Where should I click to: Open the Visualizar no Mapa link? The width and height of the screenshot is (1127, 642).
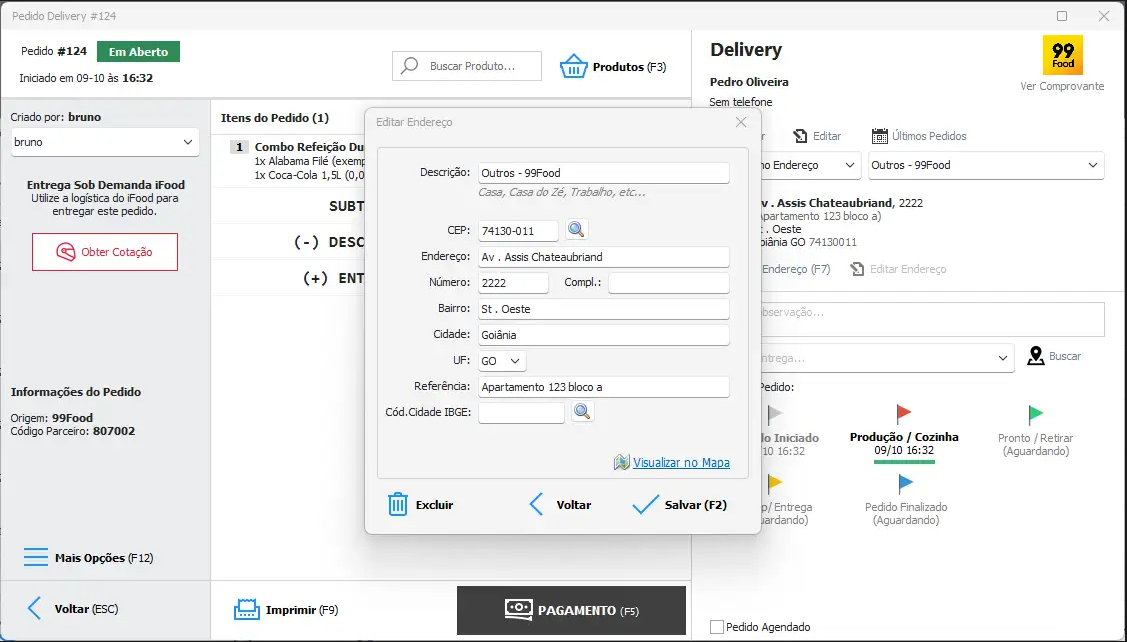tap(680, 463)
